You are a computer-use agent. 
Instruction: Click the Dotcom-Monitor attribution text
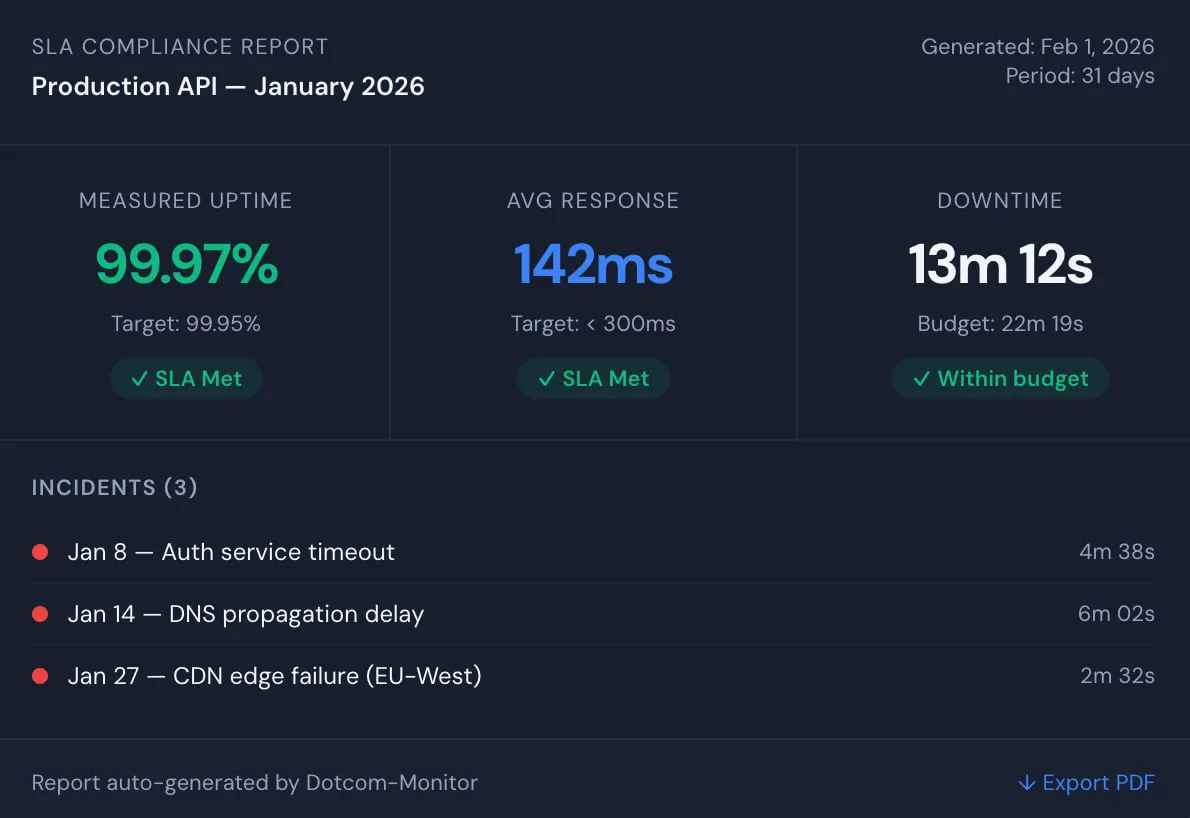coord(255,783)
